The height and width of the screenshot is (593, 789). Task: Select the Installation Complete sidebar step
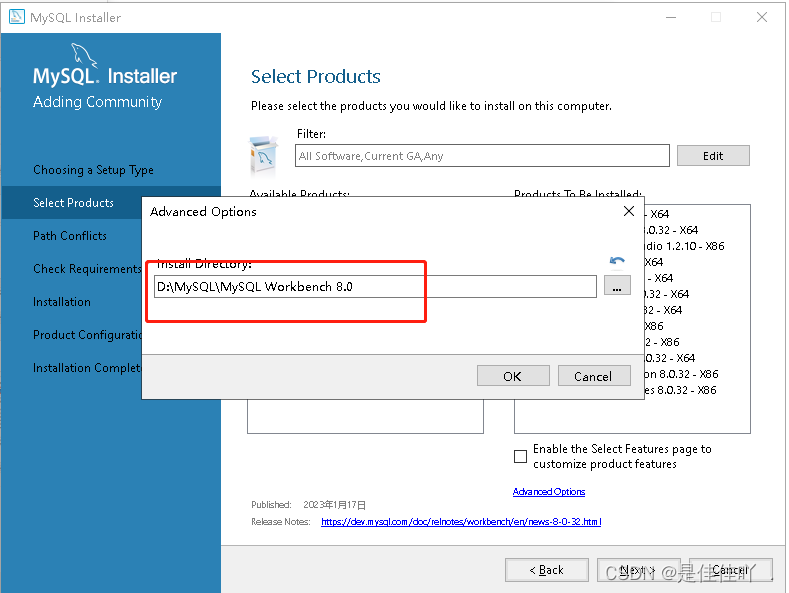[87, 368]
